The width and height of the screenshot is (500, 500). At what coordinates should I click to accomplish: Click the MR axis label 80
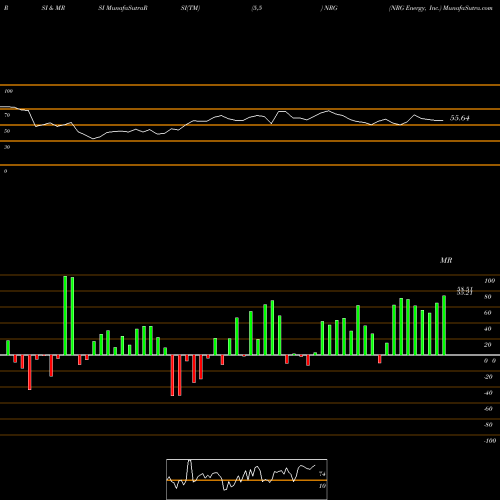tap(488, 297)
